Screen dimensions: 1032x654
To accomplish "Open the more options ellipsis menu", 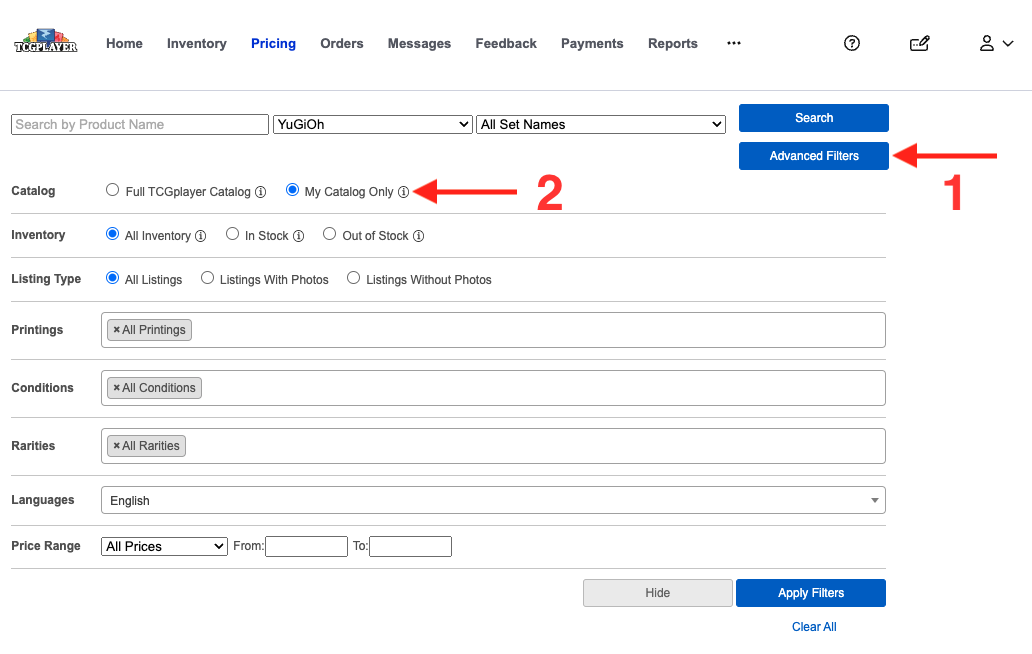I will (x=734, y=43).
